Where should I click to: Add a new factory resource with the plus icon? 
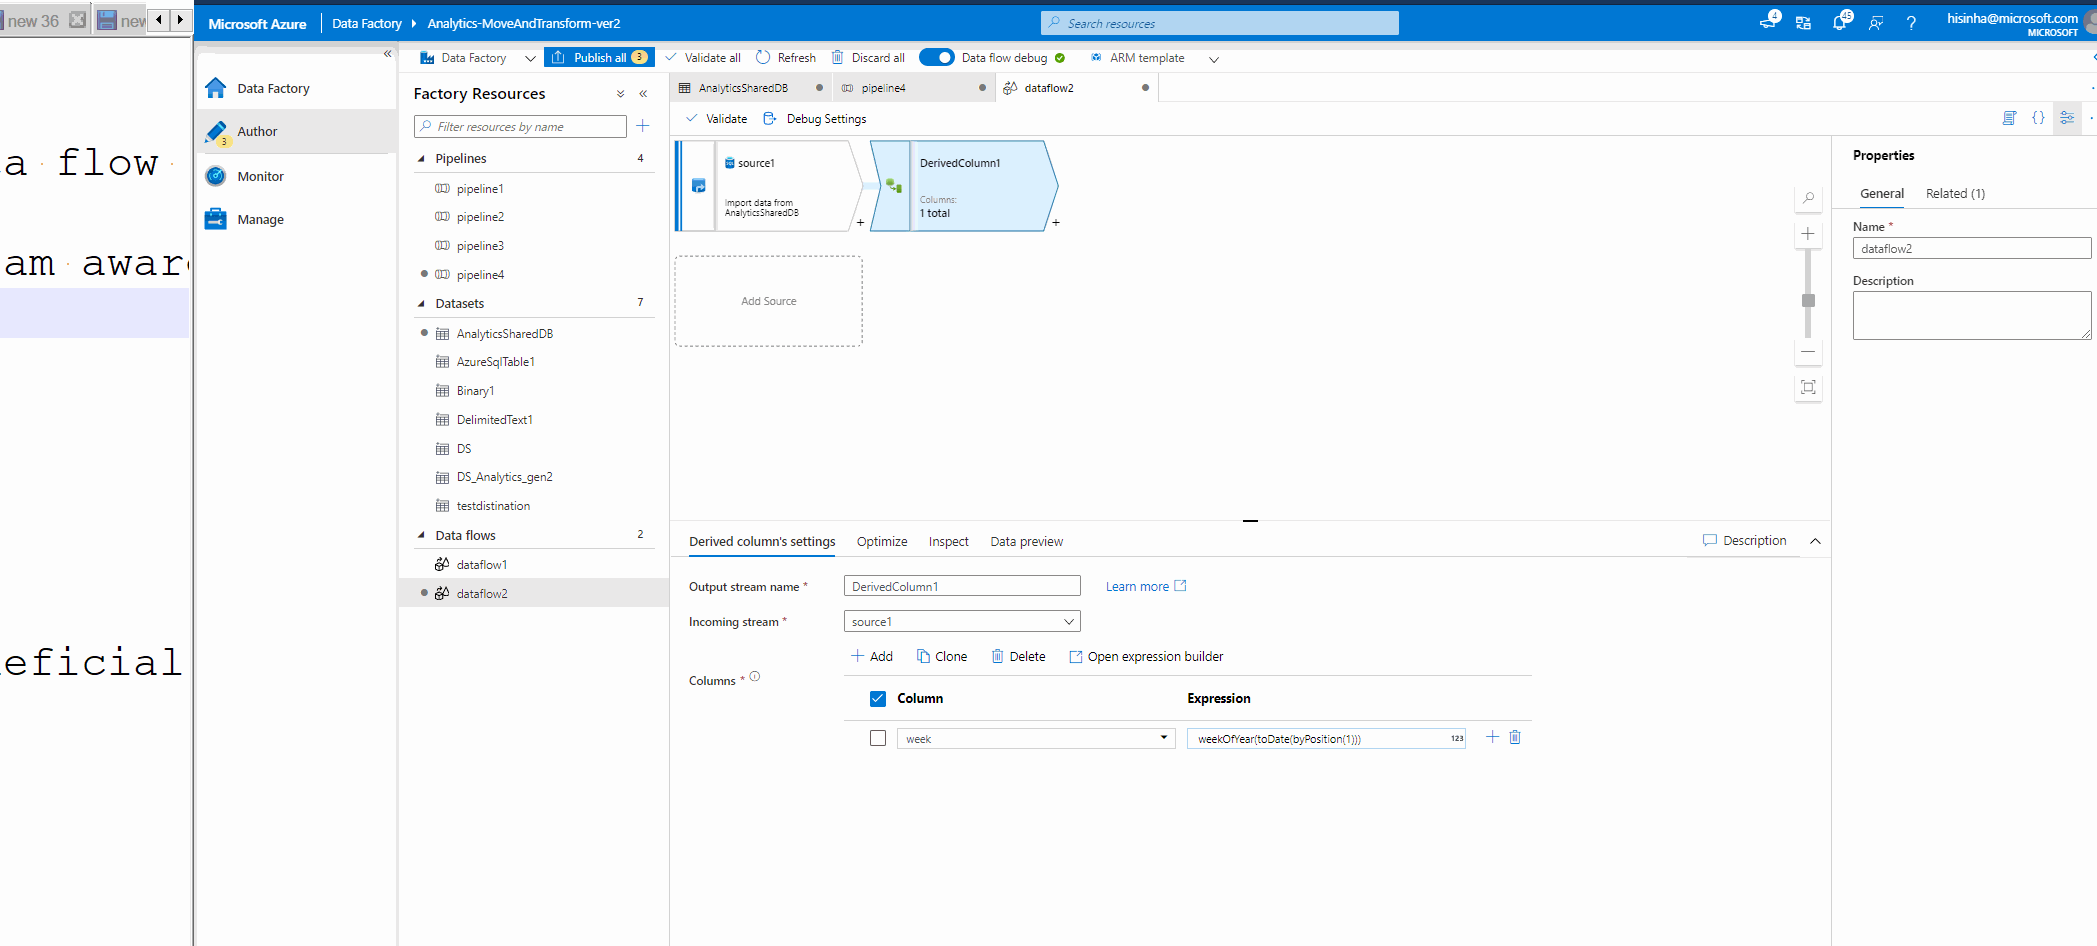tap(643, 126)
